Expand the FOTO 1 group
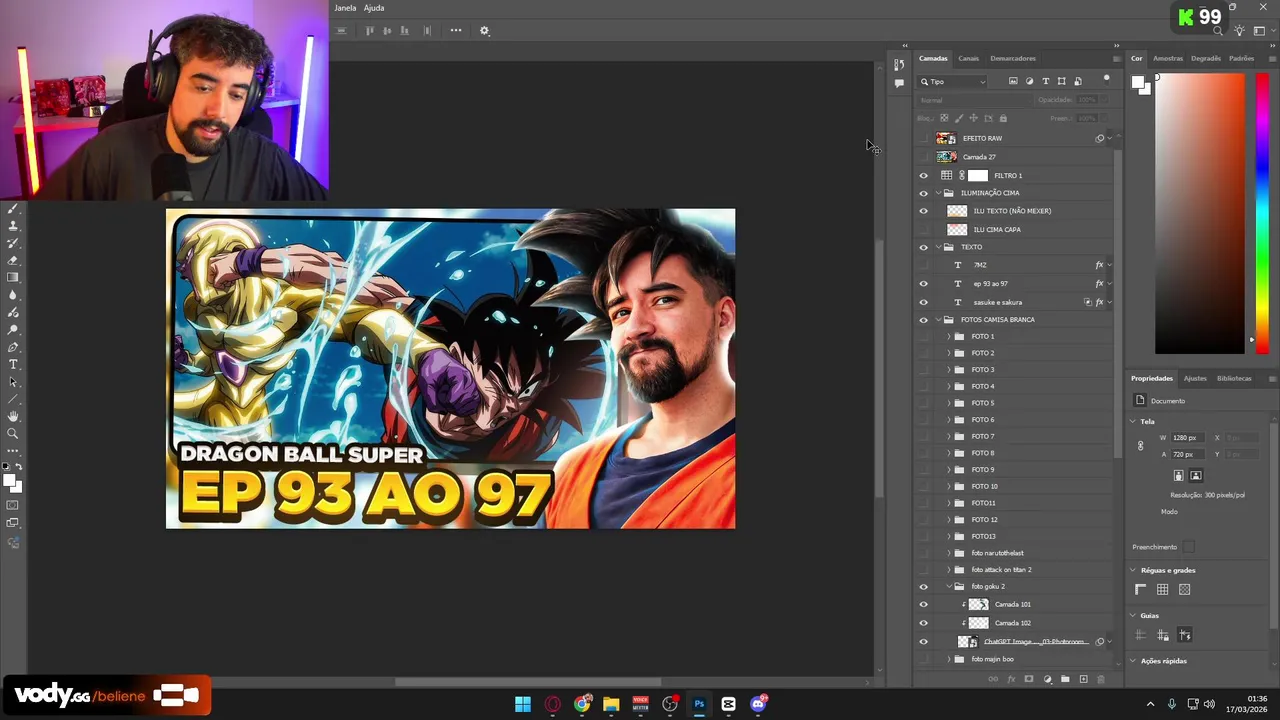Image resolution: width=1280 pixels, height=720 pixels. click(x=949, y=337)
